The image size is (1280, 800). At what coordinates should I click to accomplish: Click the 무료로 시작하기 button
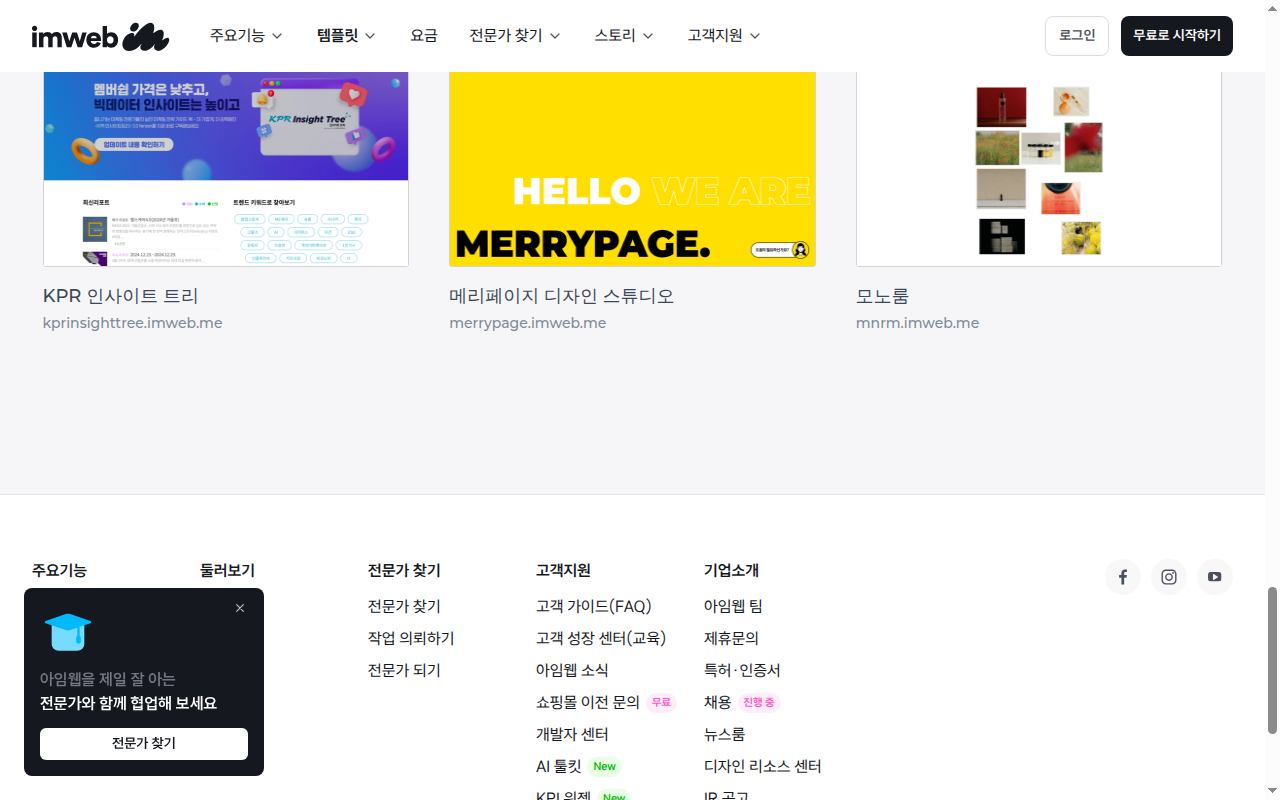click(x=1177, y=36)
